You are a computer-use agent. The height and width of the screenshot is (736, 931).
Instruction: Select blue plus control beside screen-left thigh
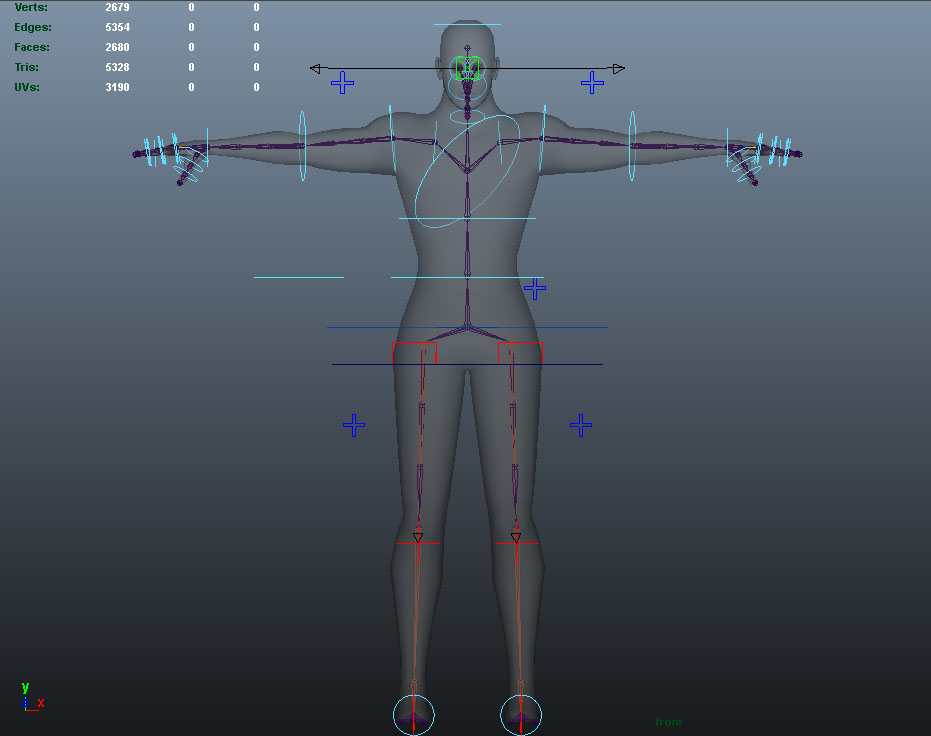tap(354, 425)
